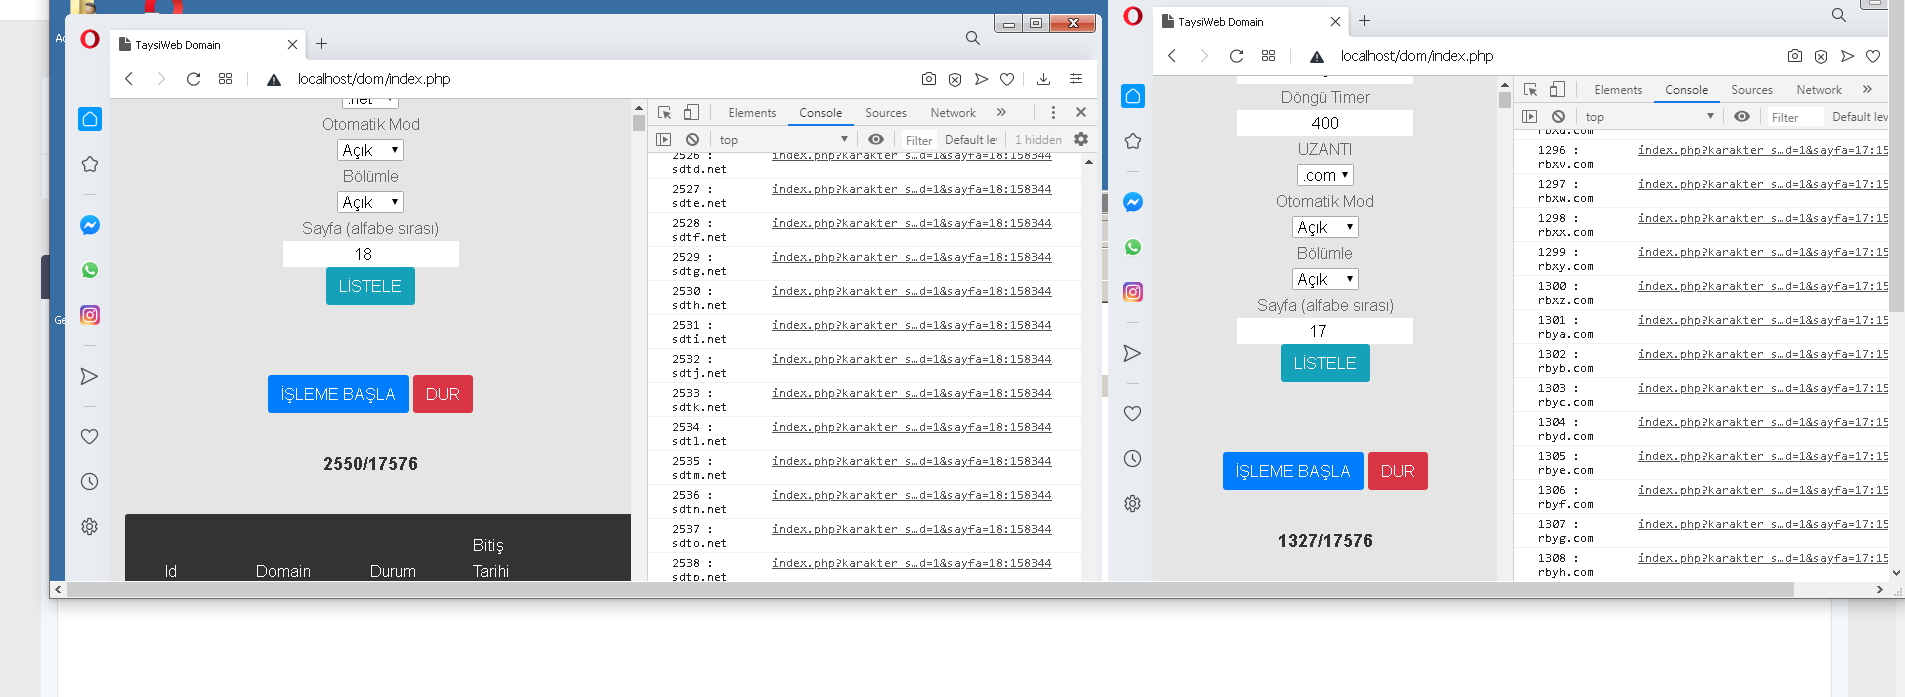Click LİSTELE button in left window
The image size is (1905, 697).
pos(370,286)
